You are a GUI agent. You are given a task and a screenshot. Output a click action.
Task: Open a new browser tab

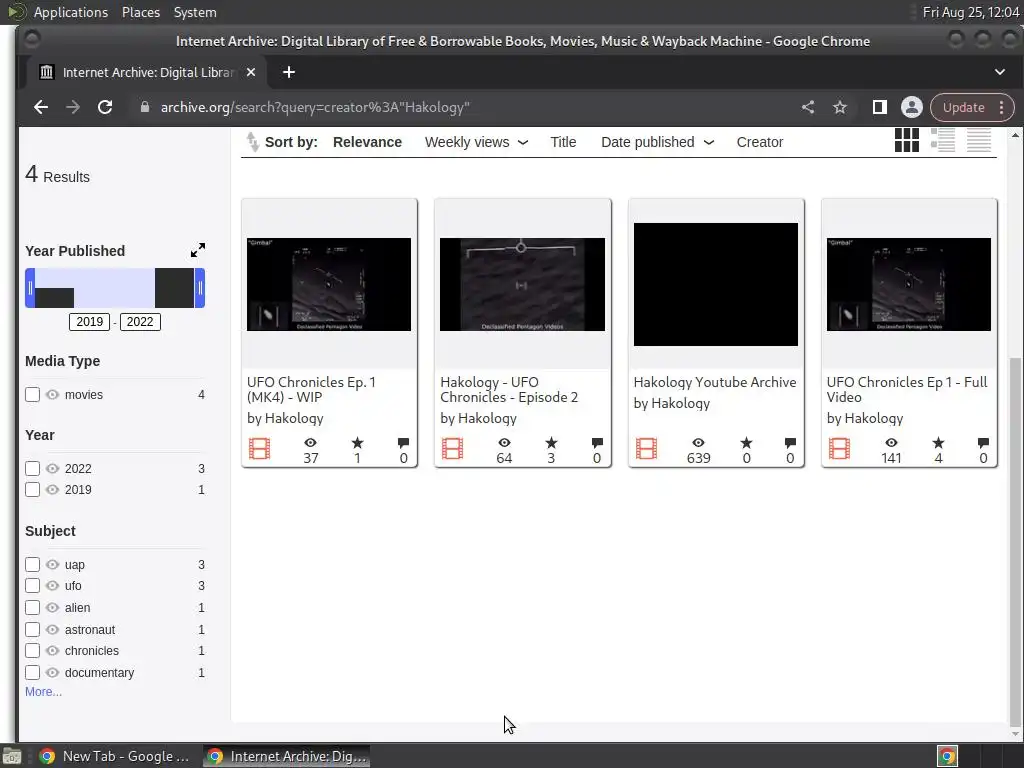coord(289,72)
